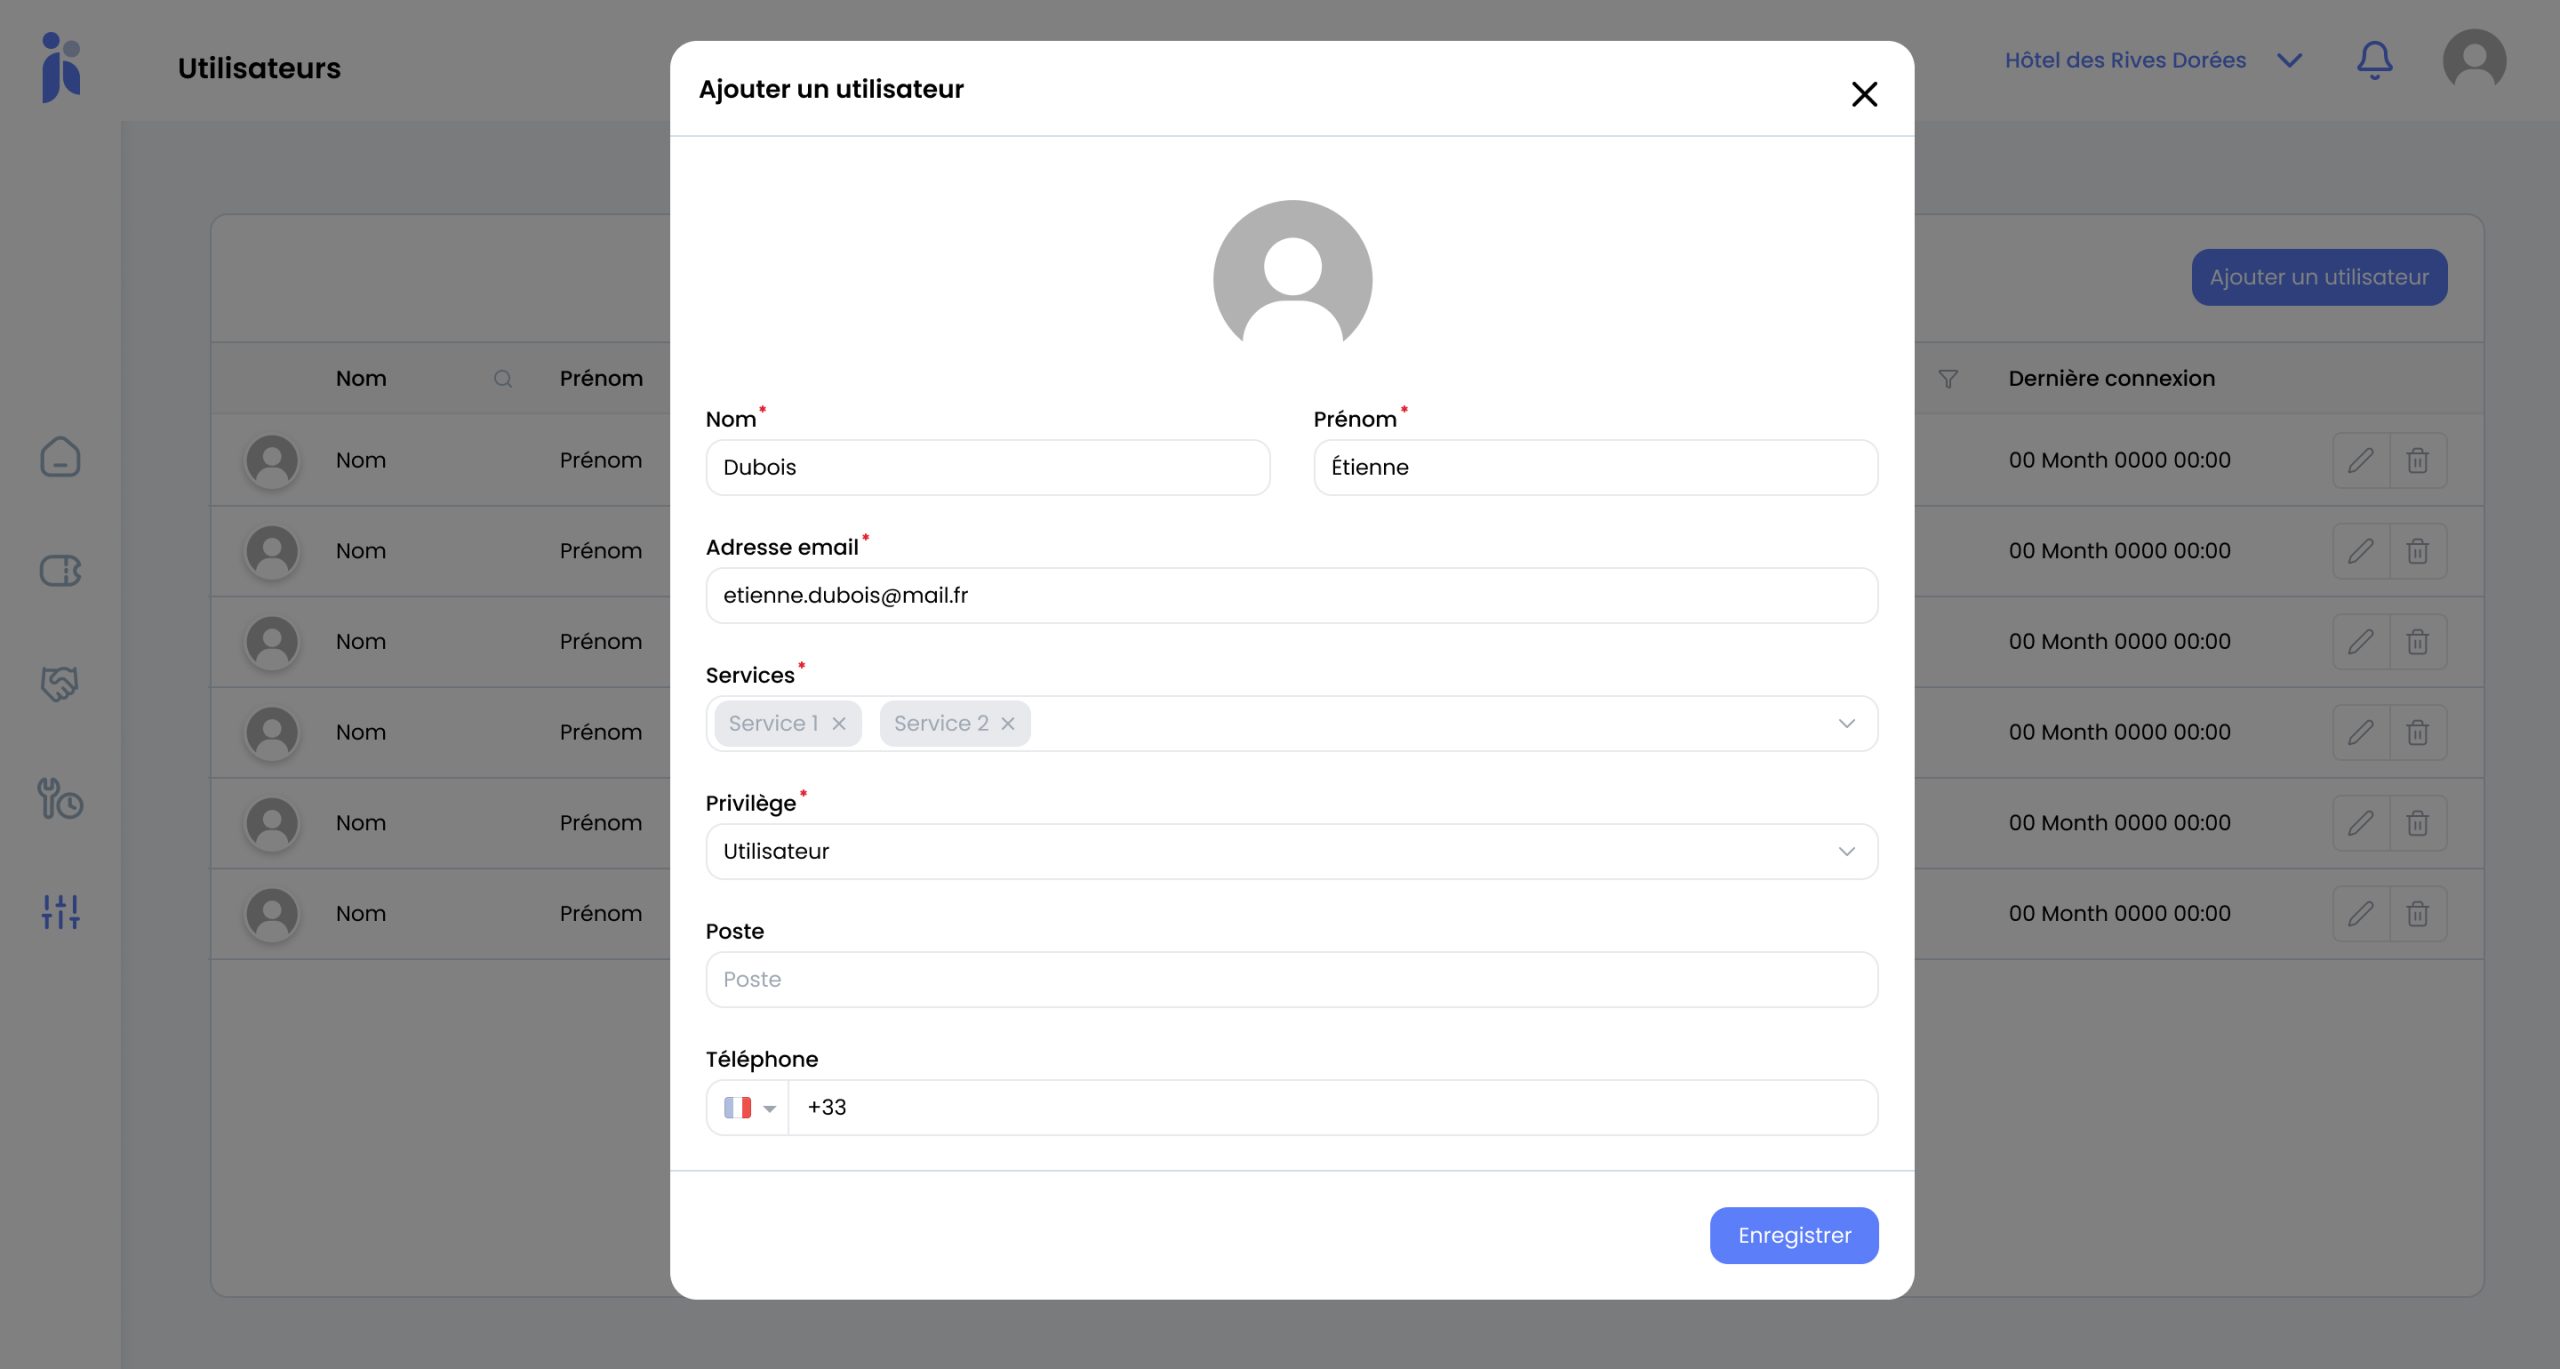Remove the Service 2 tag
Image resolution: width=2560 pixels, height=1369 pixels.
[1008, 724]
